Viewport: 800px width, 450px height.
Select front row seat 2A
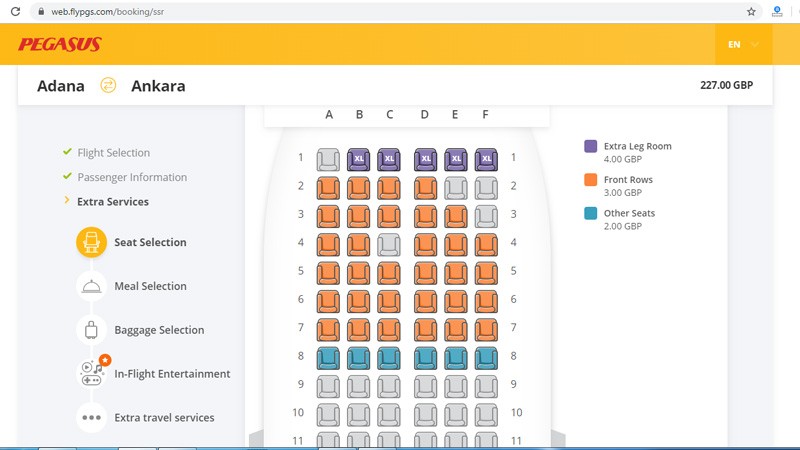tap(328, 186)
